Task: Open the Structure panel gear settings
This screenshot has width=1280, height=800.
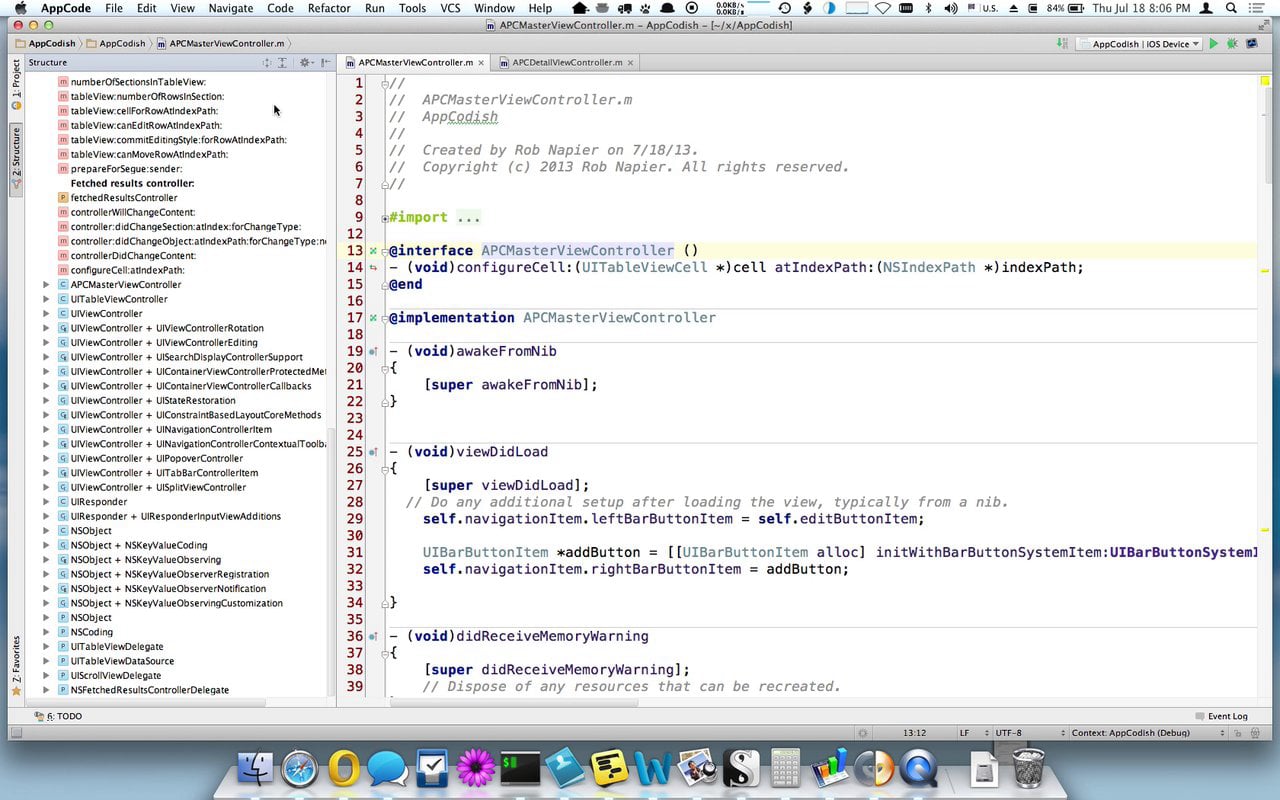Action: pos(306,63)
